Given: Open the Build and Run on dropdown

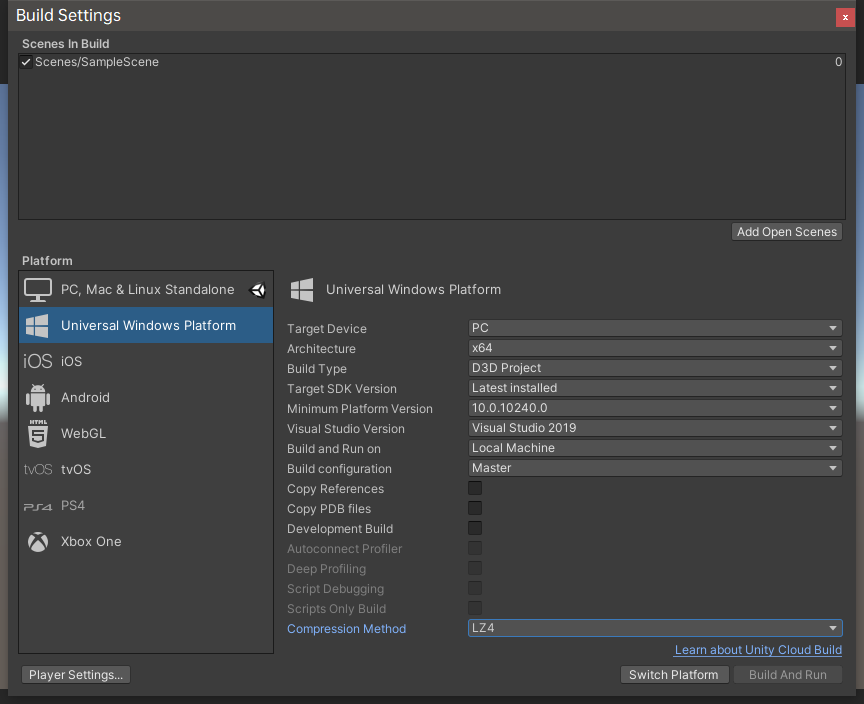Looking at the screenshot, I should pos(655,448).
